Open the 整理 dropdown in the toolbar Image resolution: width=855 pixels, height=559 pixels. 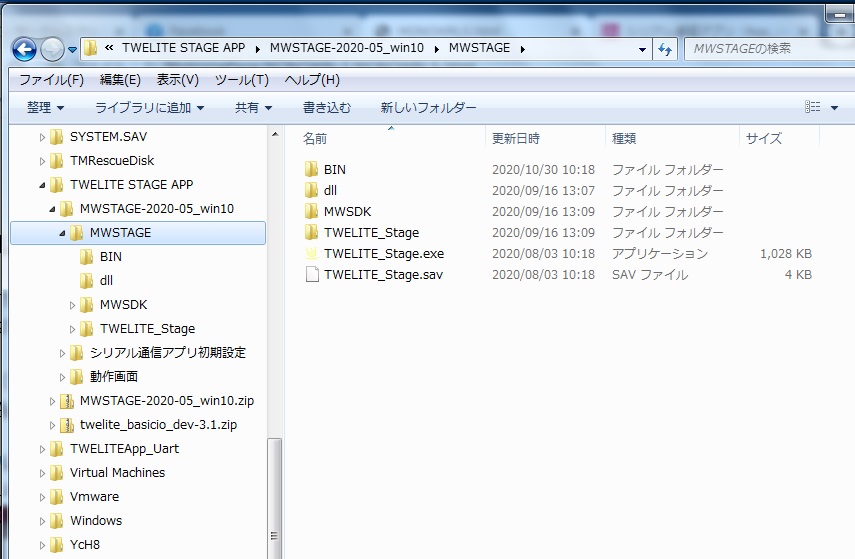click(x=45, y=107)
